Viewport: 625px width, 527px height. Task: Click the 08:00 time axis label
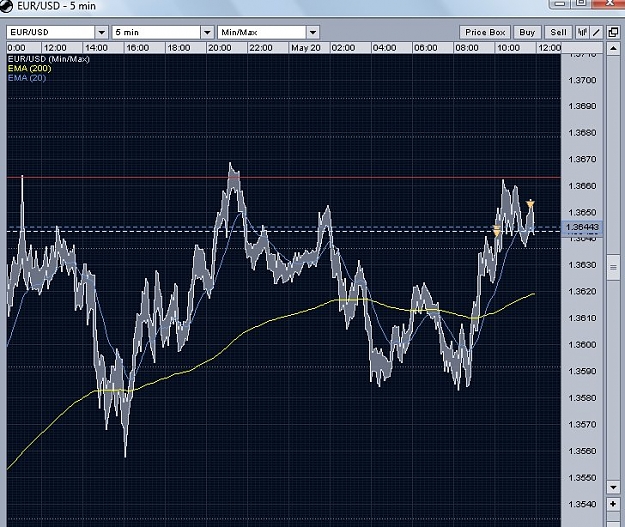pos(467,48)
